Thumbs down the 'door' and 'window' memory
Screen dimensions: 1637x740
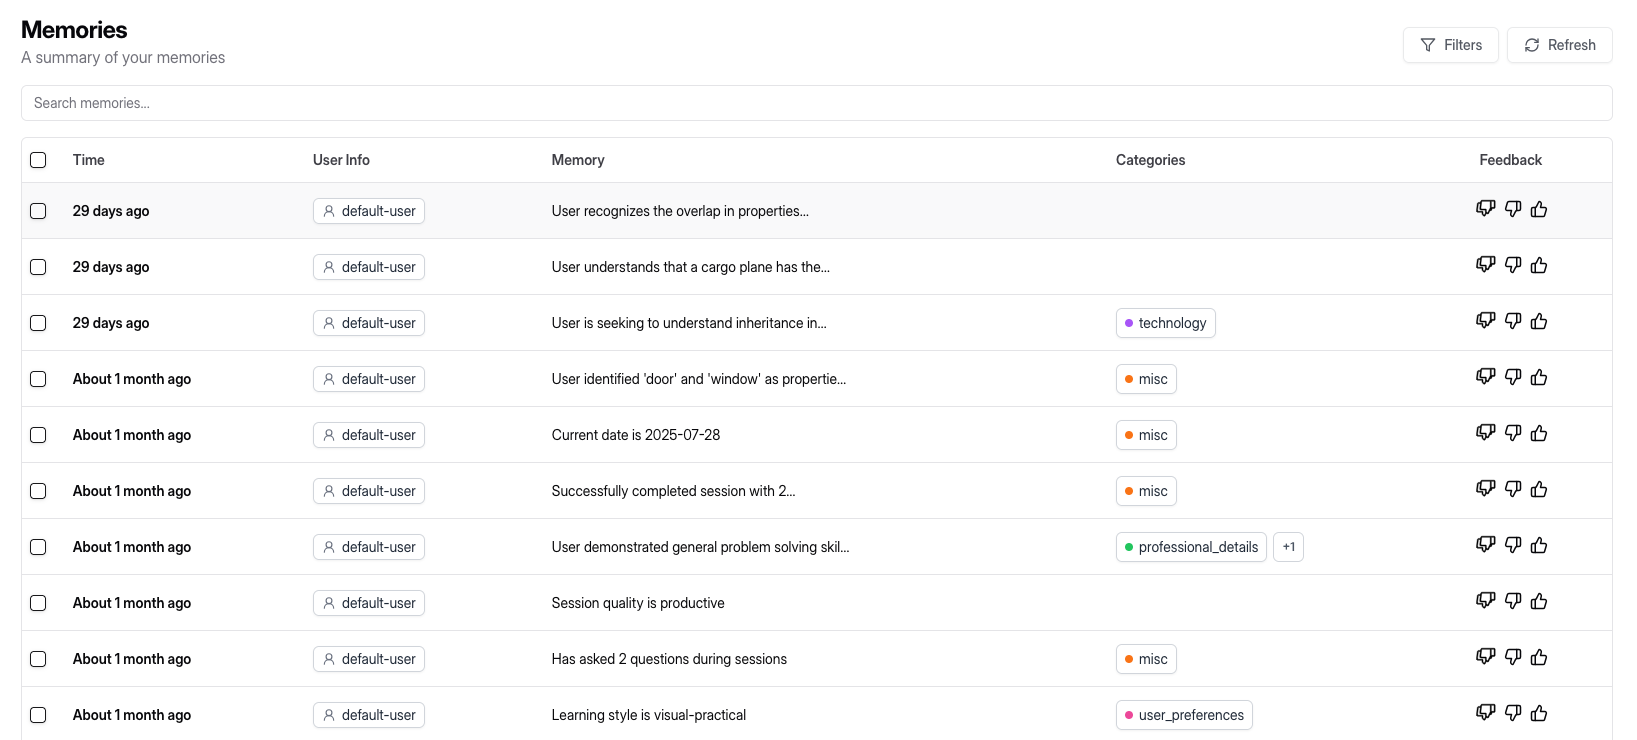[x=1513, y=378]
